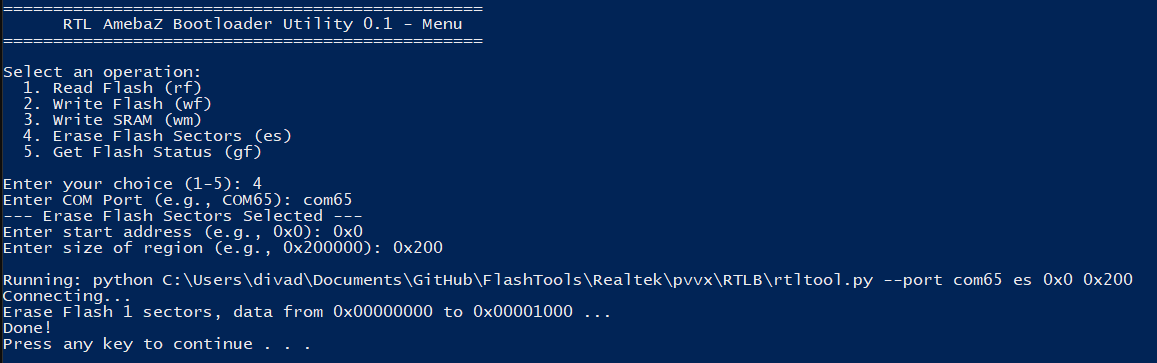Click the 'Done!' message
This screenshot has width=1157, height=363.
[x=27, y=328]
